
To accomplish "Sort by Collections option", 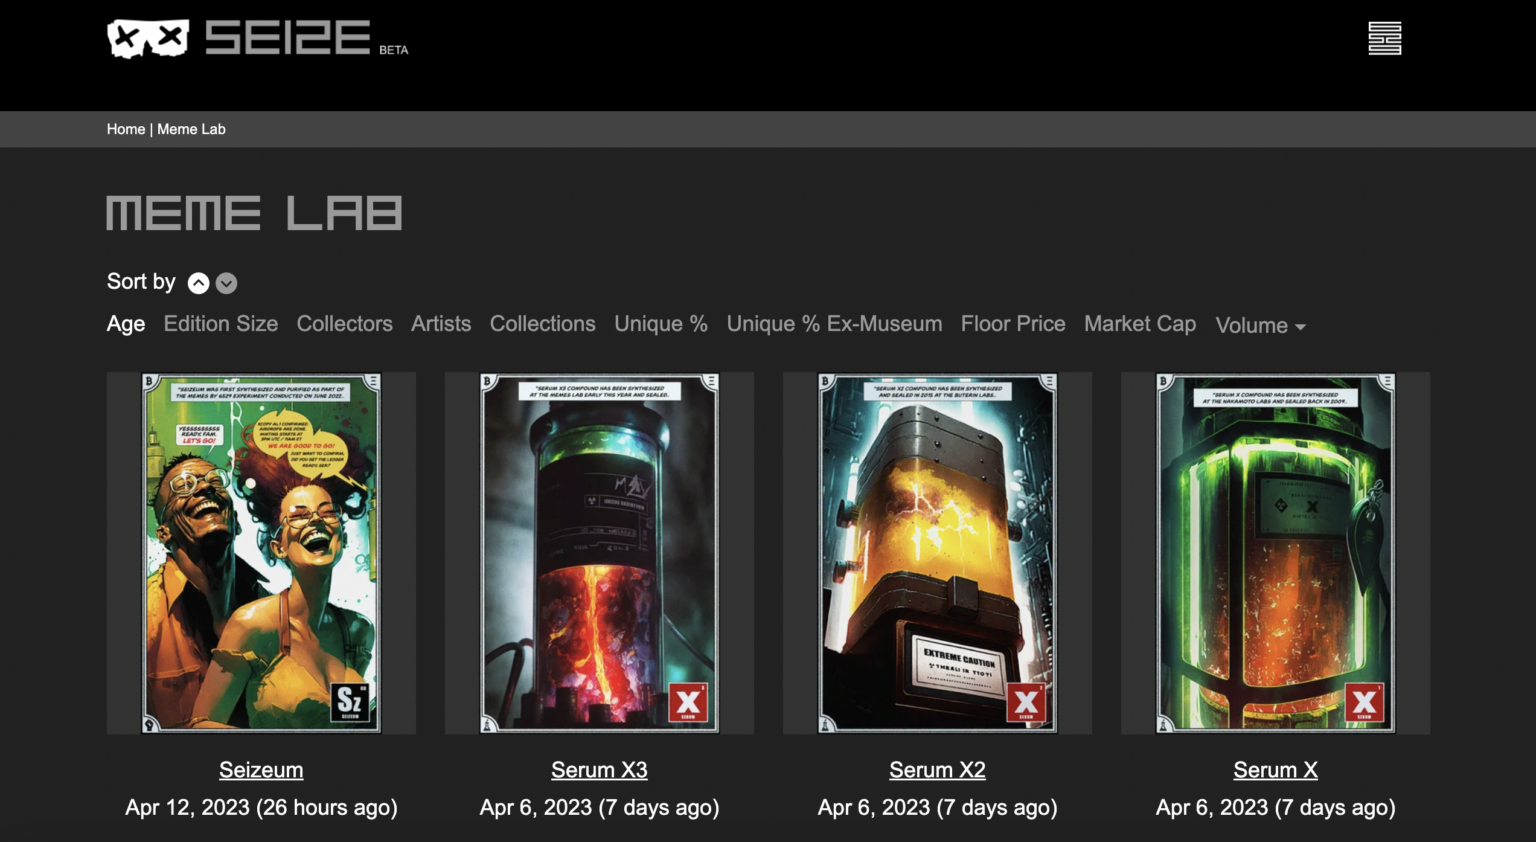I will [x=542, y=324].
